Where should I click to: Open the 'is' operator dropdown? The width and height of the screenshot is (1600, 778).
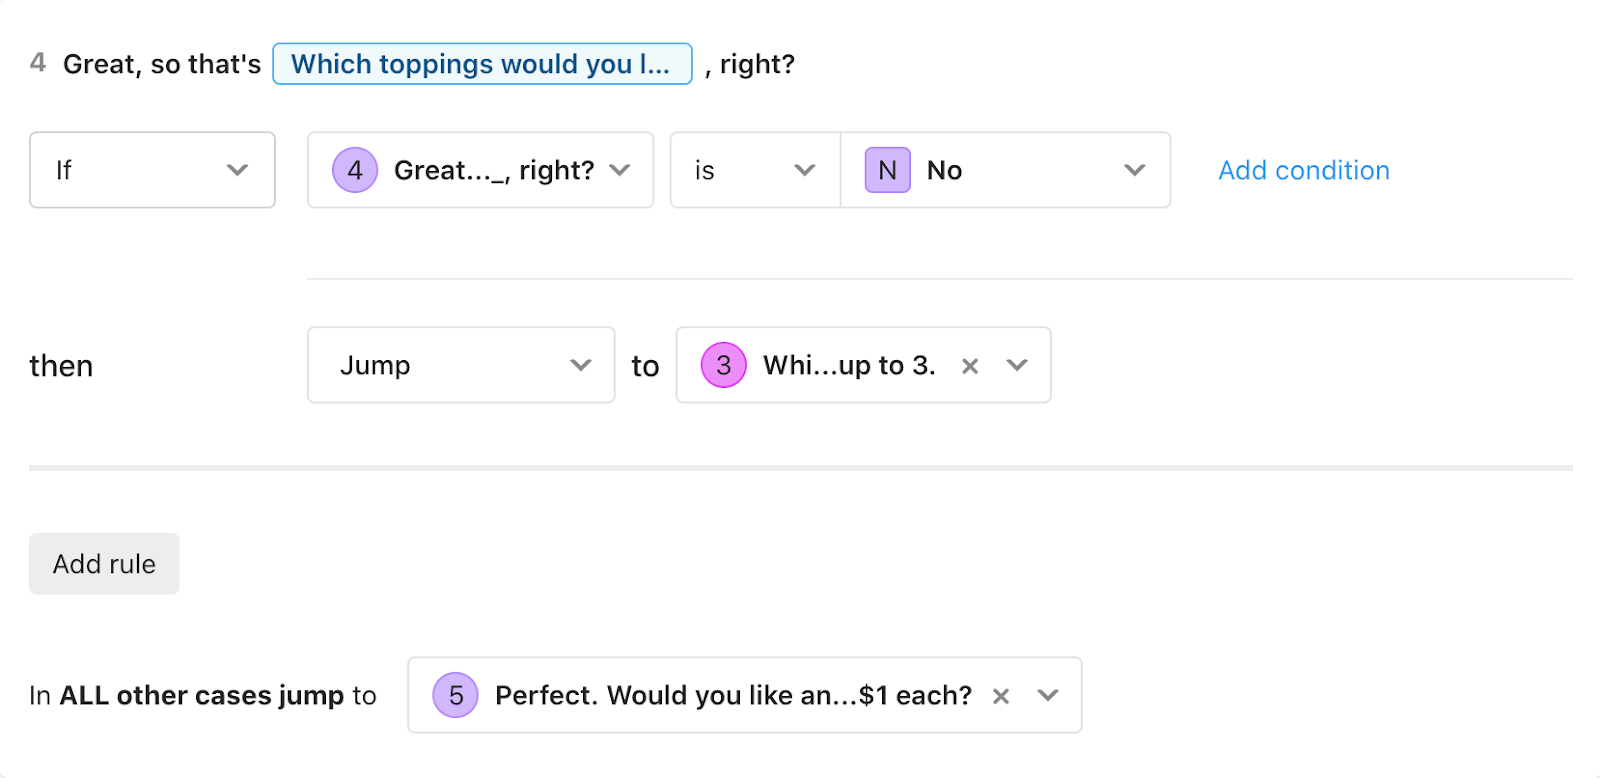(755, 170)
